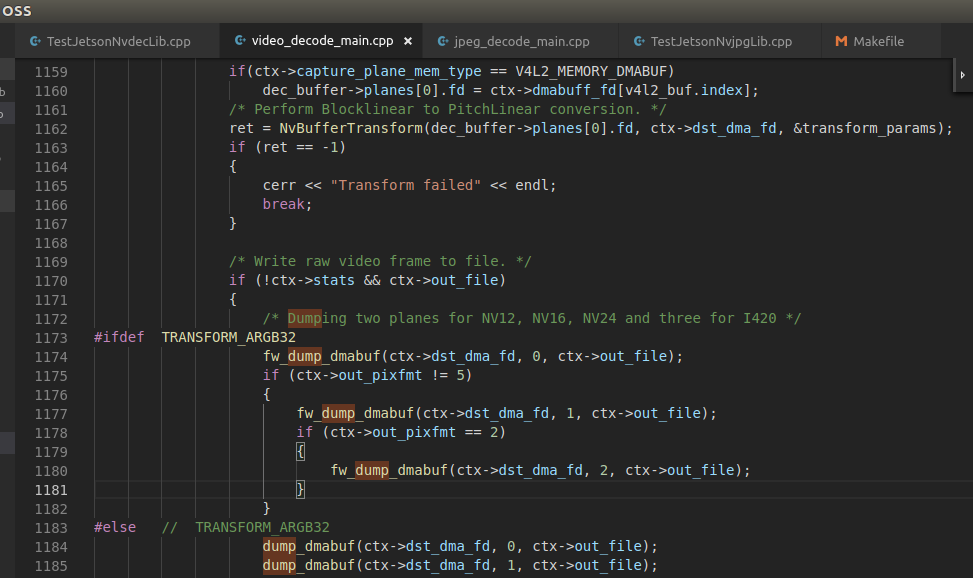Click the highlighted Dumping word in comment
This screenshot has height=578, width=973.
point(317,318)
